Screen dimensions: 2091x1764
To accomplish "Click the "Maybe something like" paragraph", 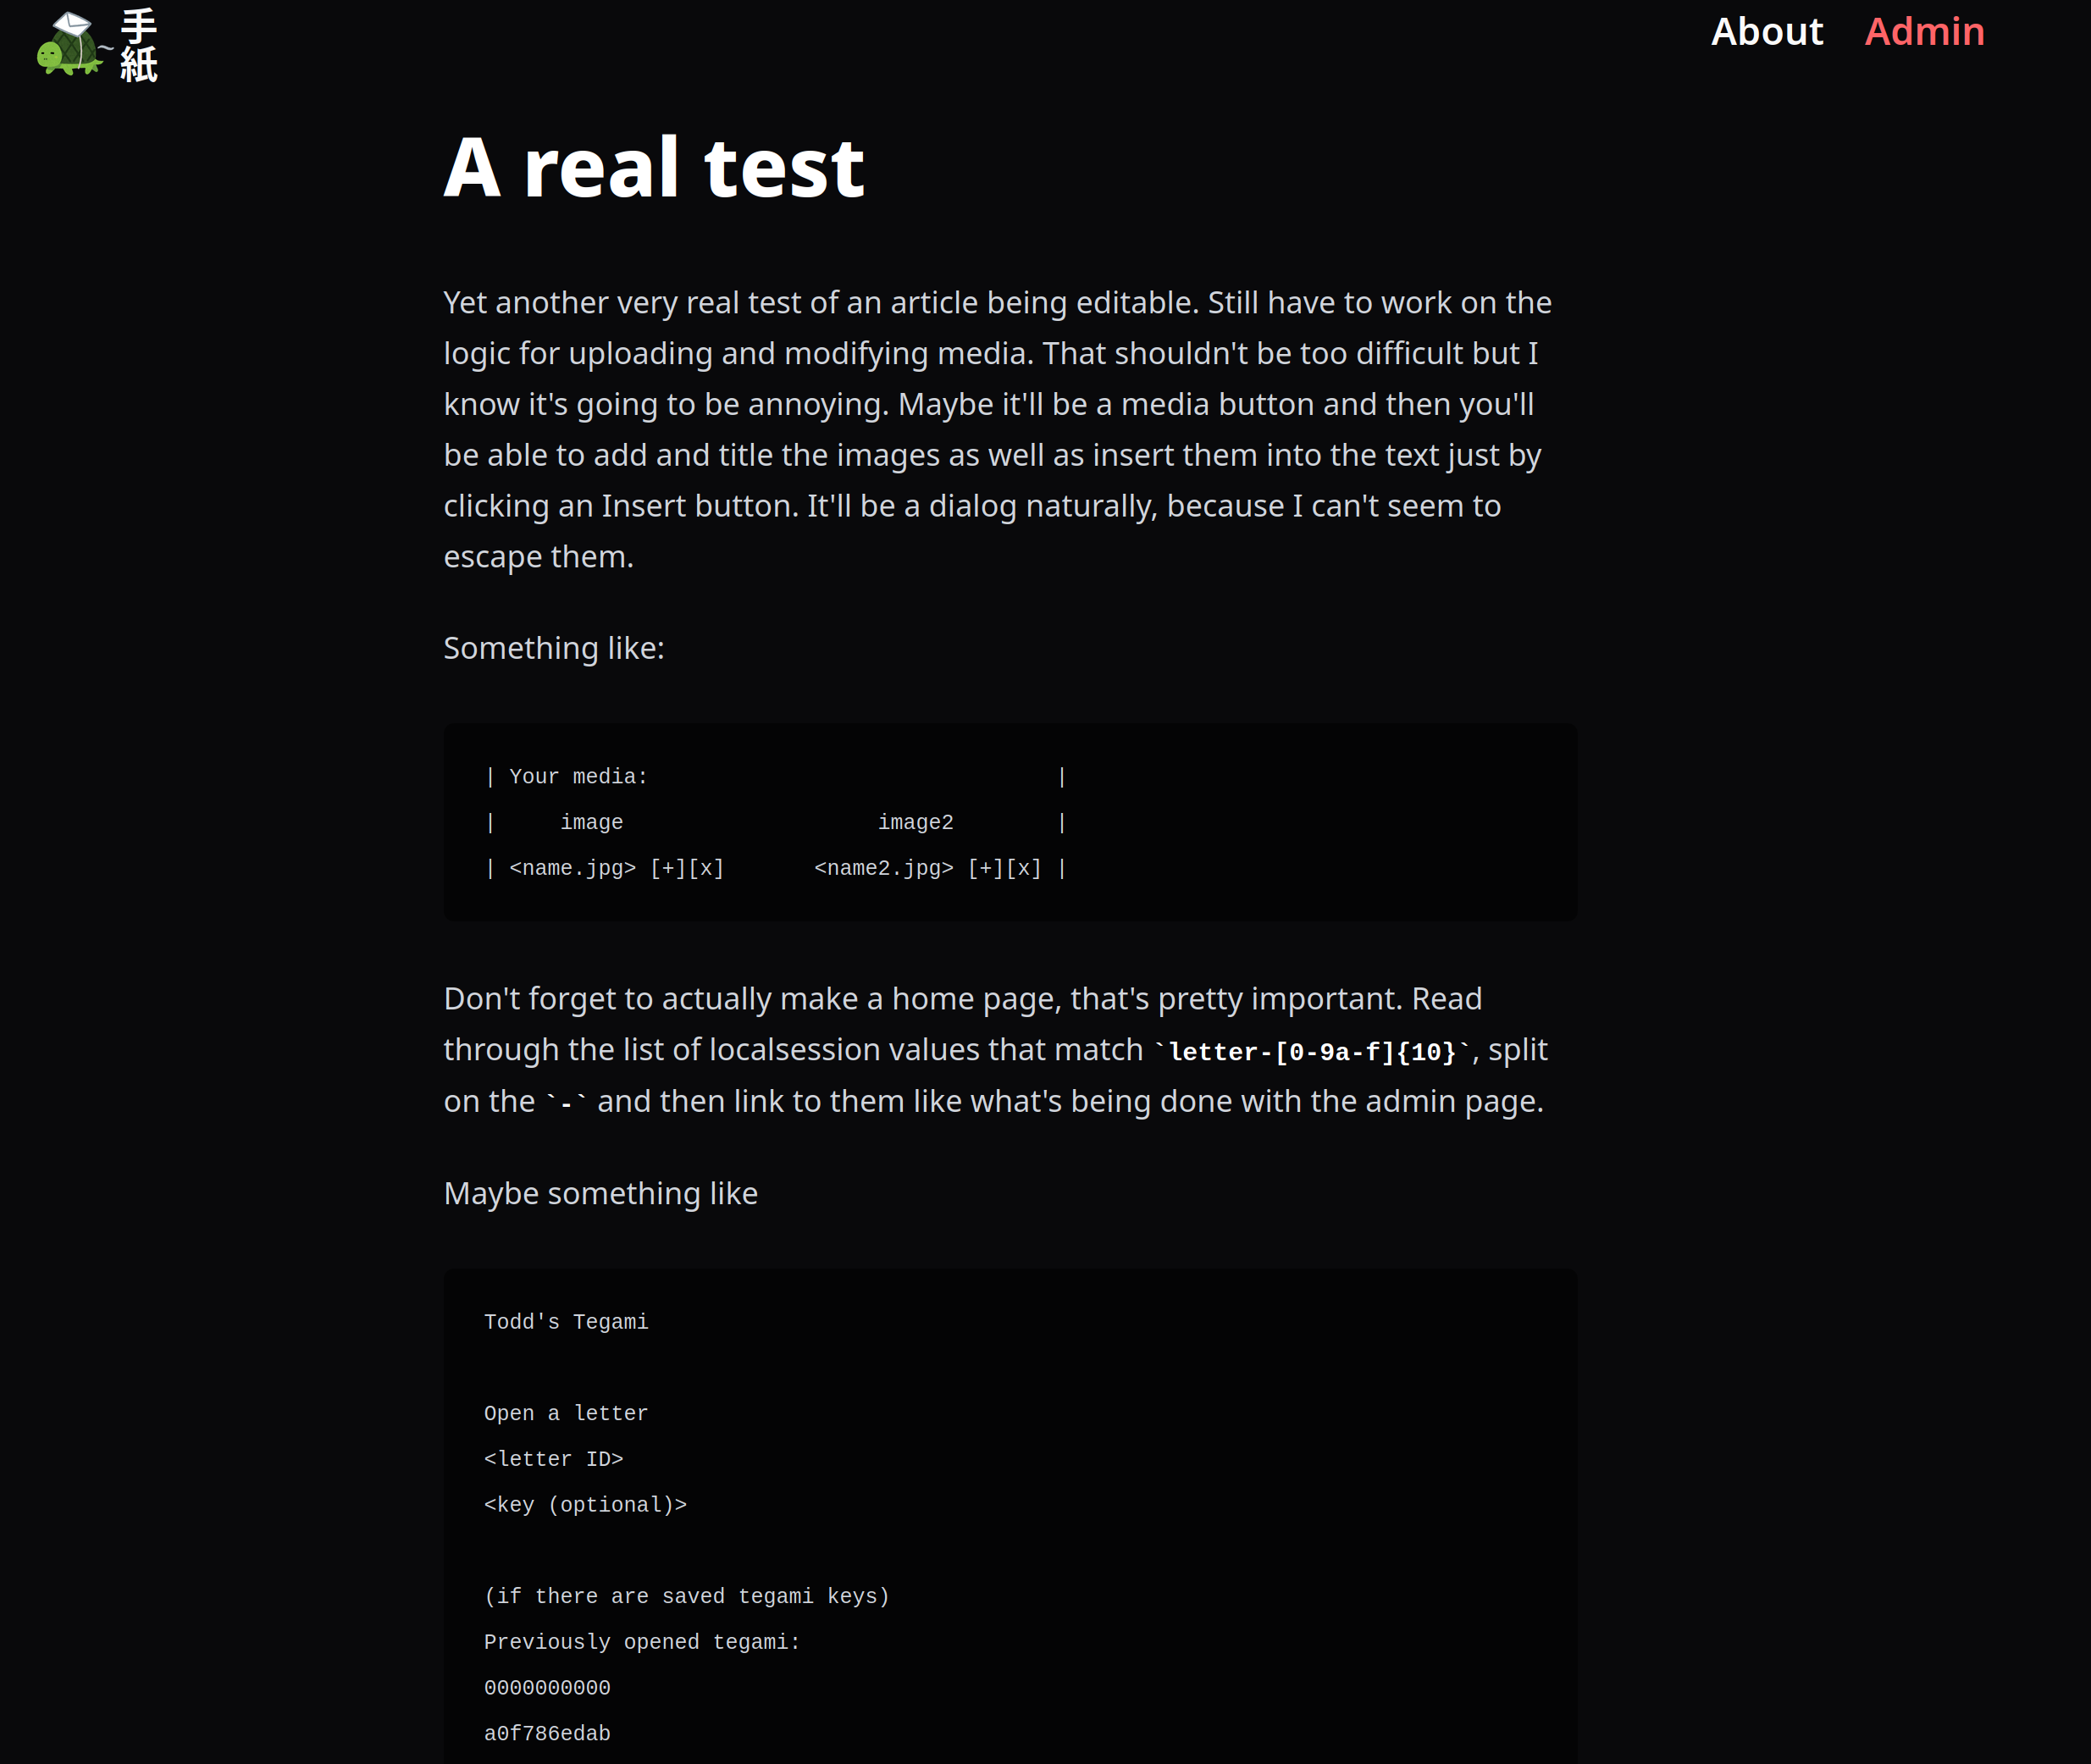I will 600,1194.
